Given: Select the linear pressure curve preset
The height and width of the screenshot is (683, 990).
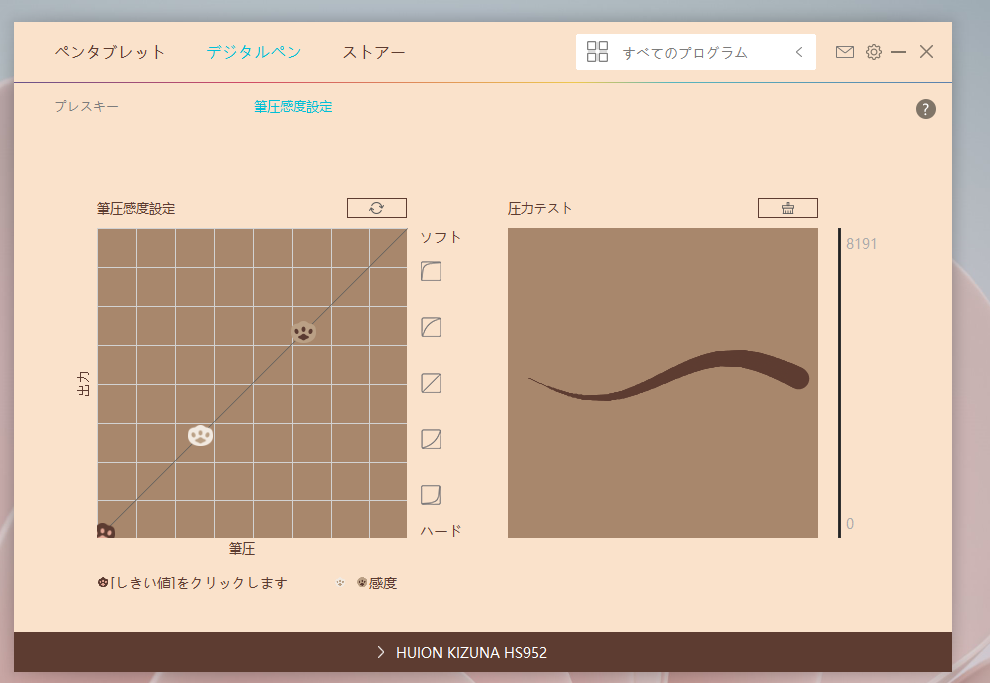Looking at the screenshot, I should click(431, 383).
